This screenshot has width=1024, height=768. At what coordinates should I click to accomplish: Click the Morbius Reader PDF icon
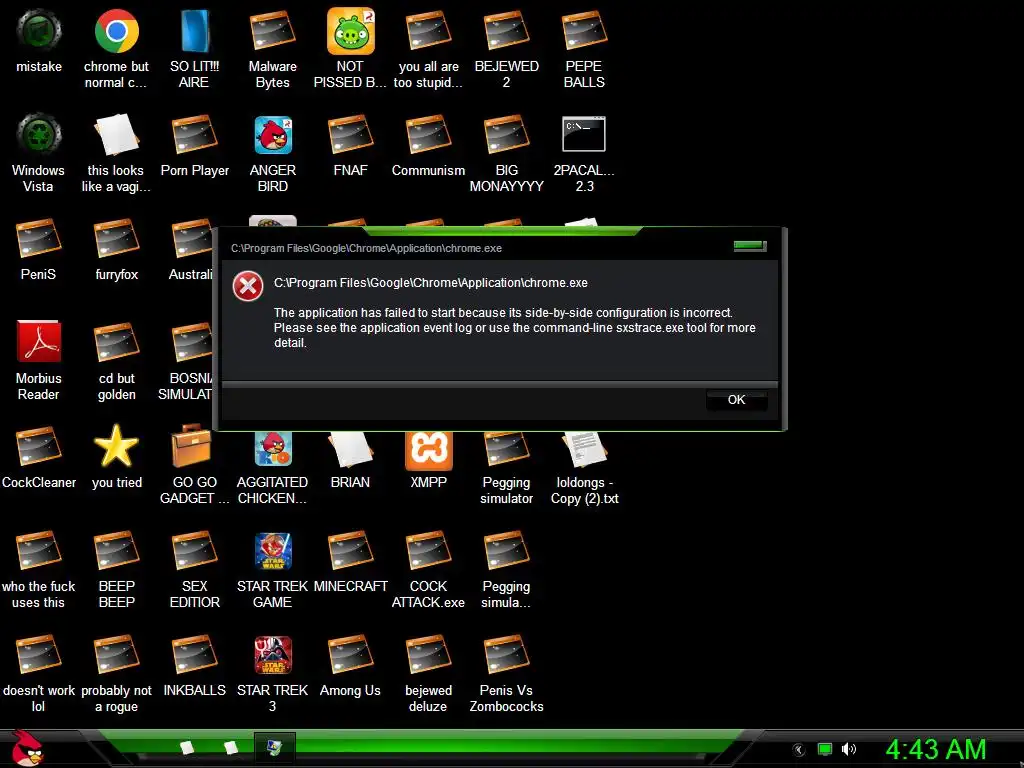39,360
